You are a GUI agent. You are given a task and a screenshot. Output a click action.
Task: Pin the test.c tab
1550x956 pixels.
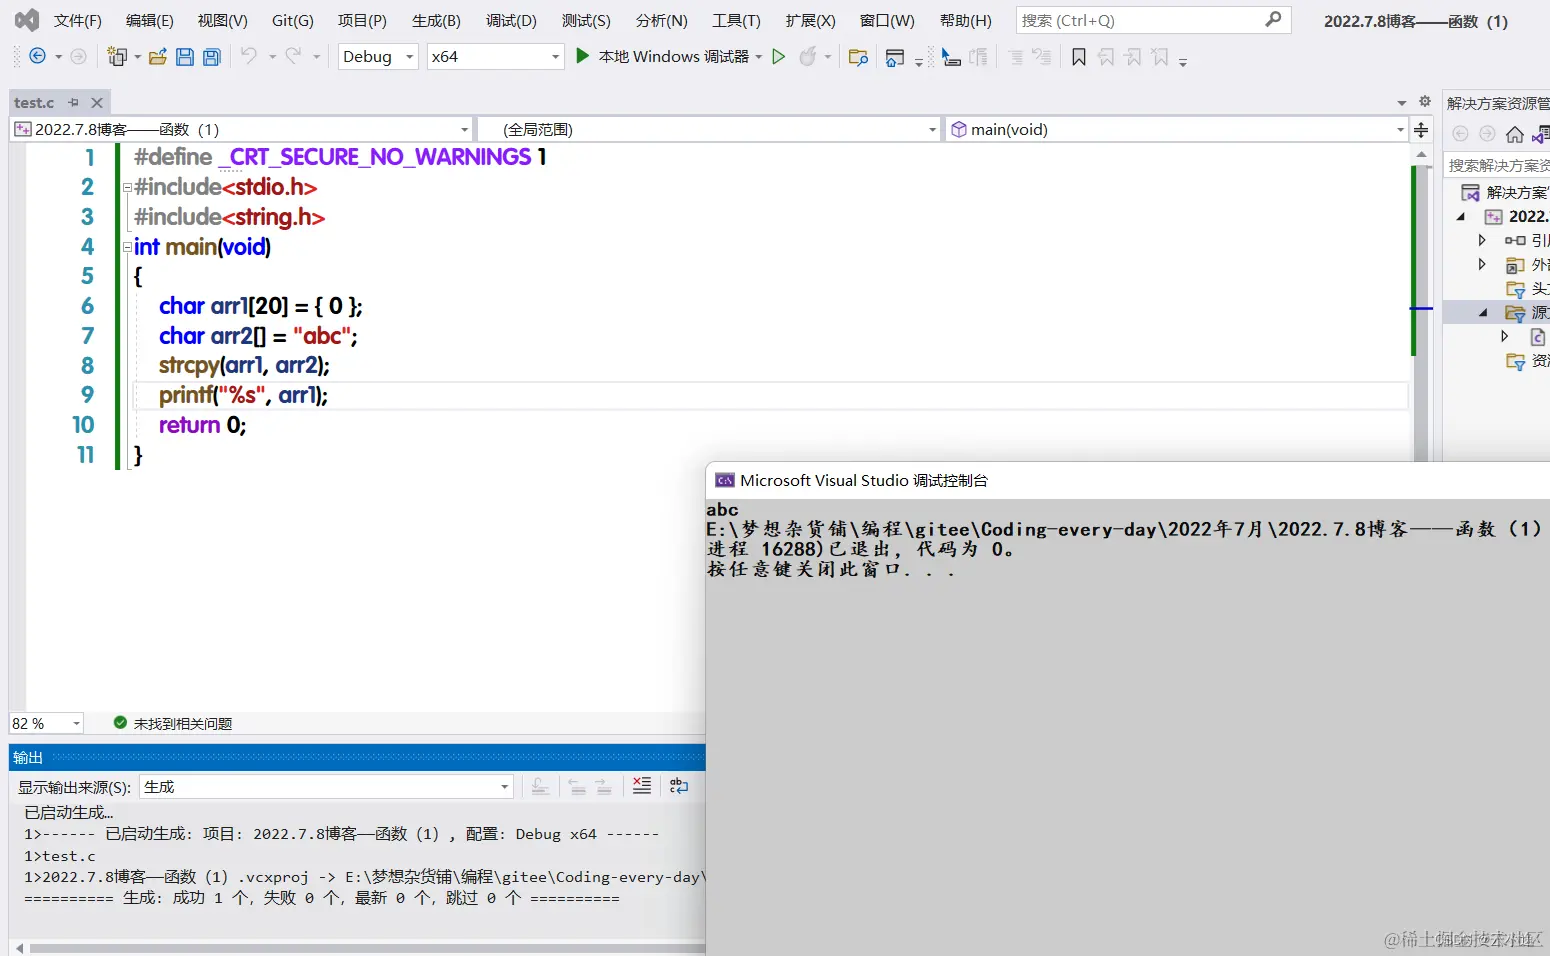coord(73,102)
